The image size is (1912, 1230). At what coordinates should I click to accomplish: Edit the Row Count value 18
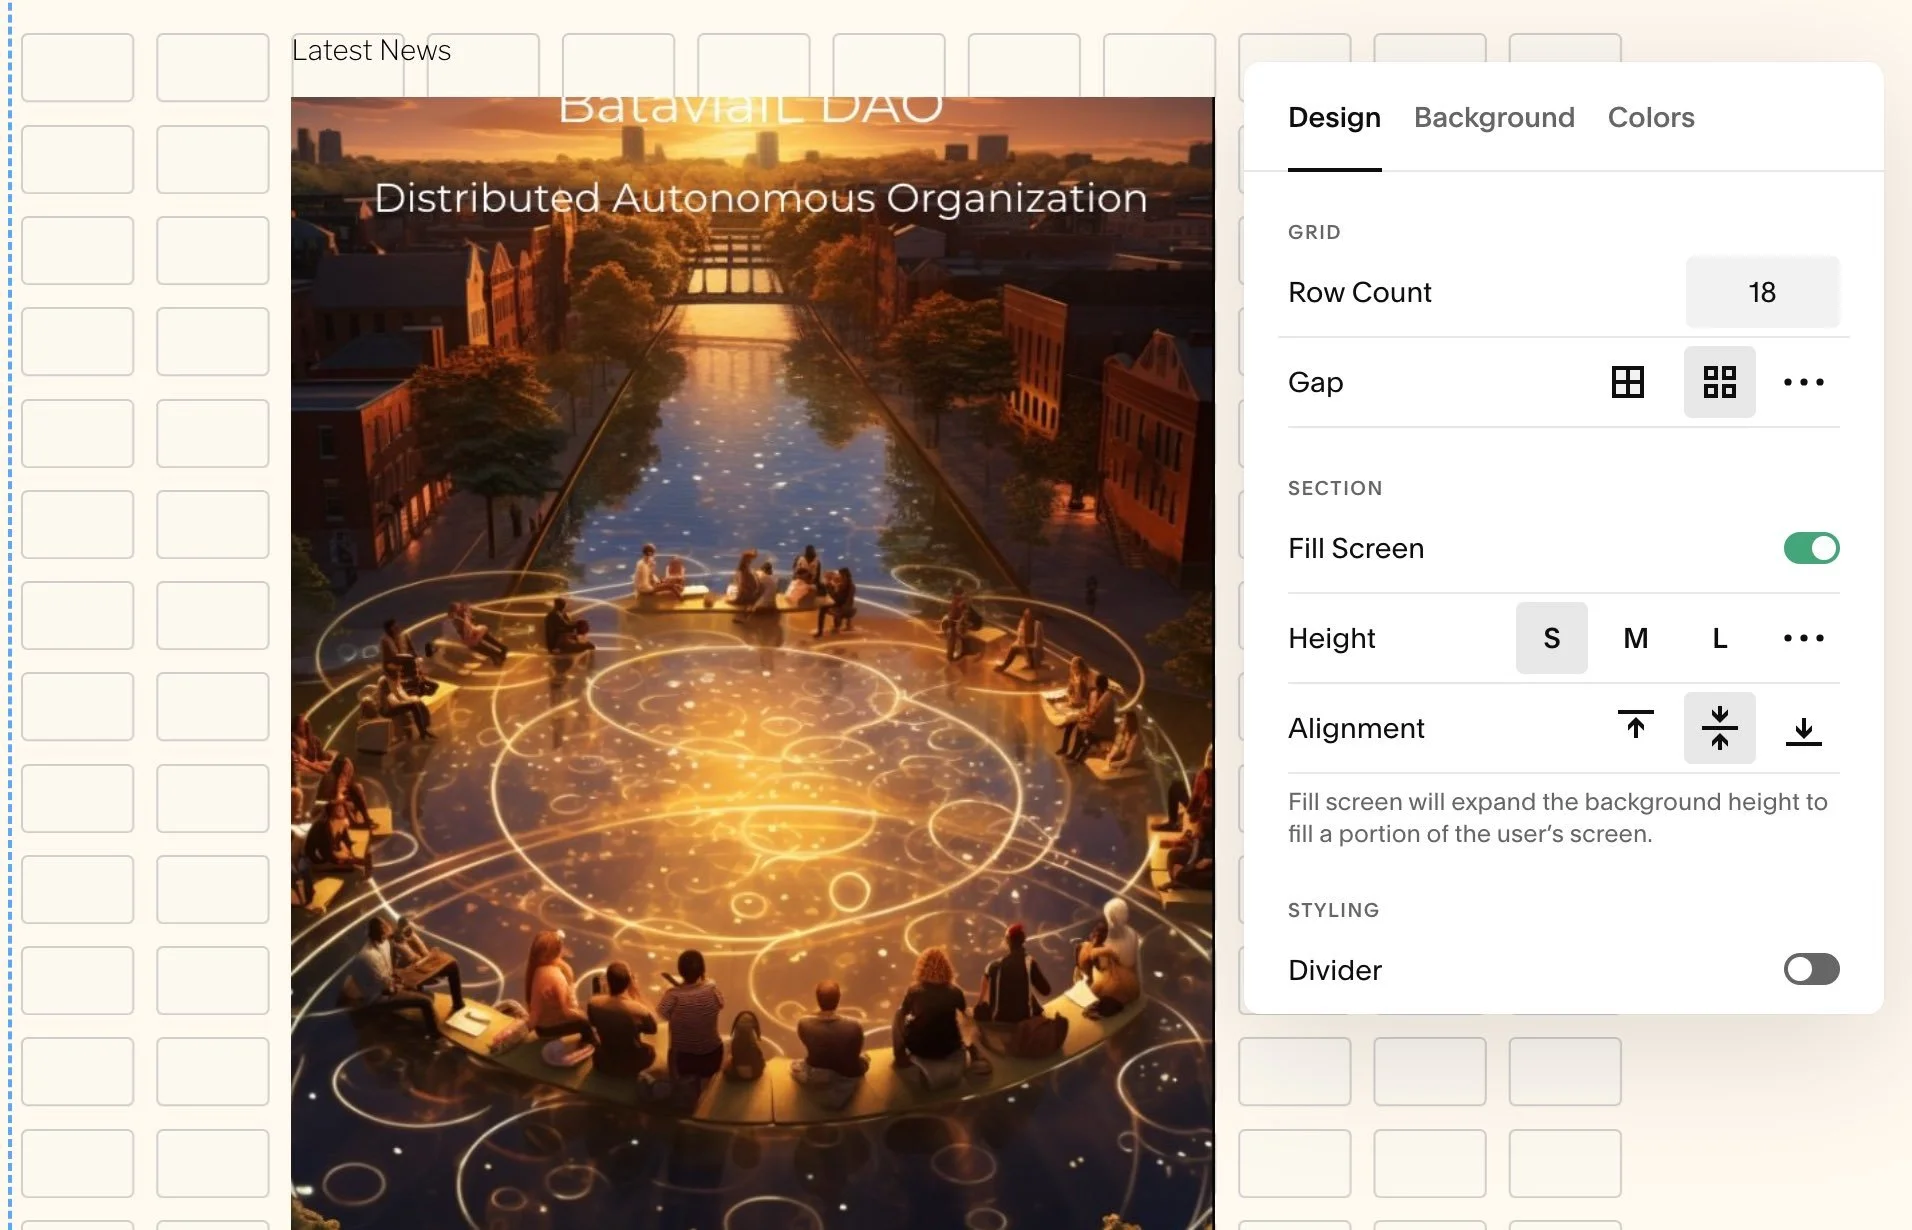click(x=1762, y=292)
